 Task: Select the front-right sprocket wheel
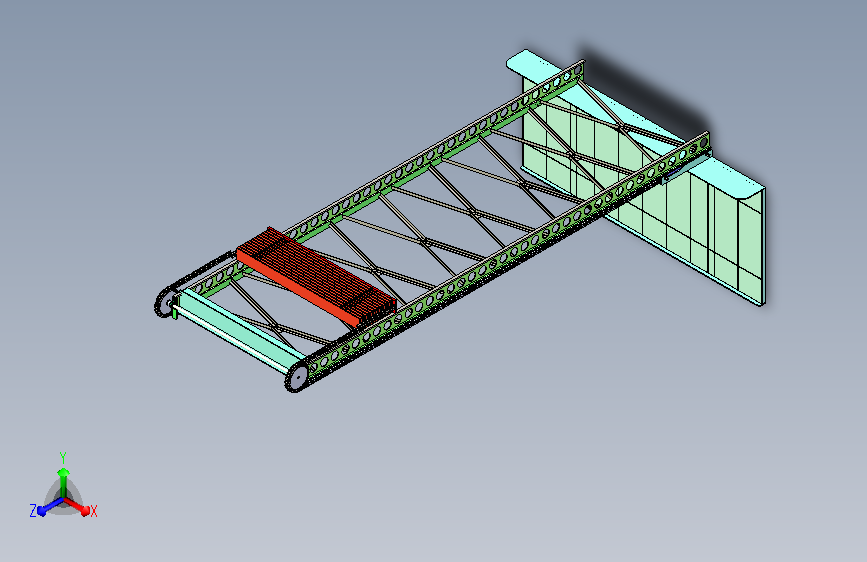pyautogui.click(x=297, y=377)
